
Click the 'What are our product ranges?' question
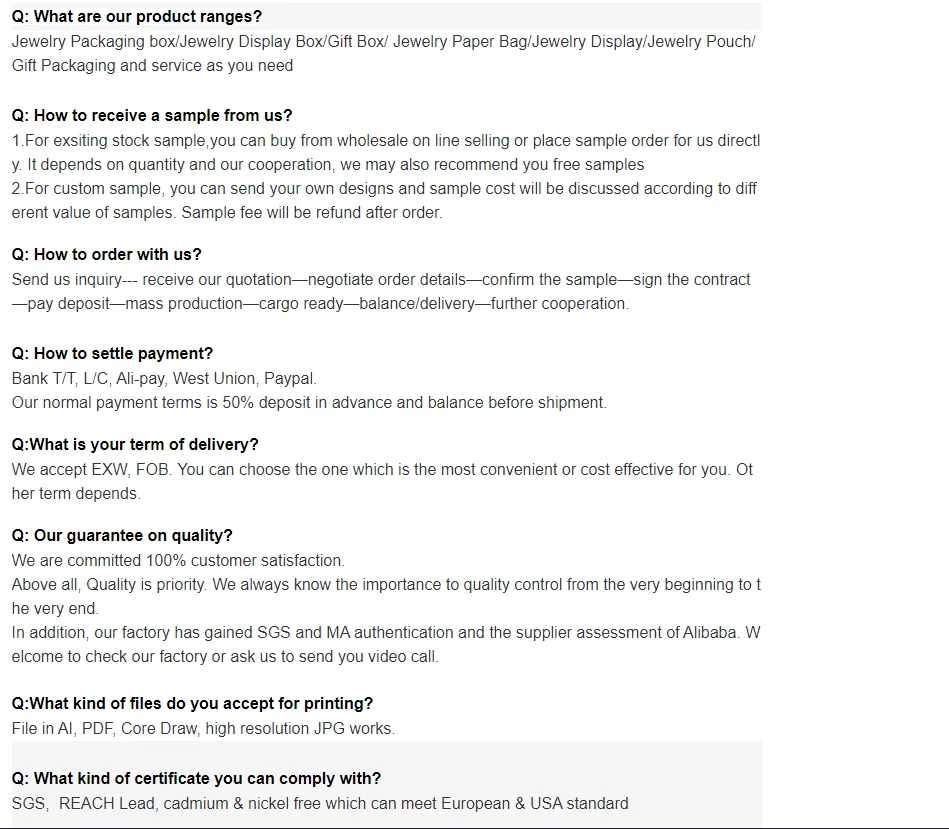[137, 17]
